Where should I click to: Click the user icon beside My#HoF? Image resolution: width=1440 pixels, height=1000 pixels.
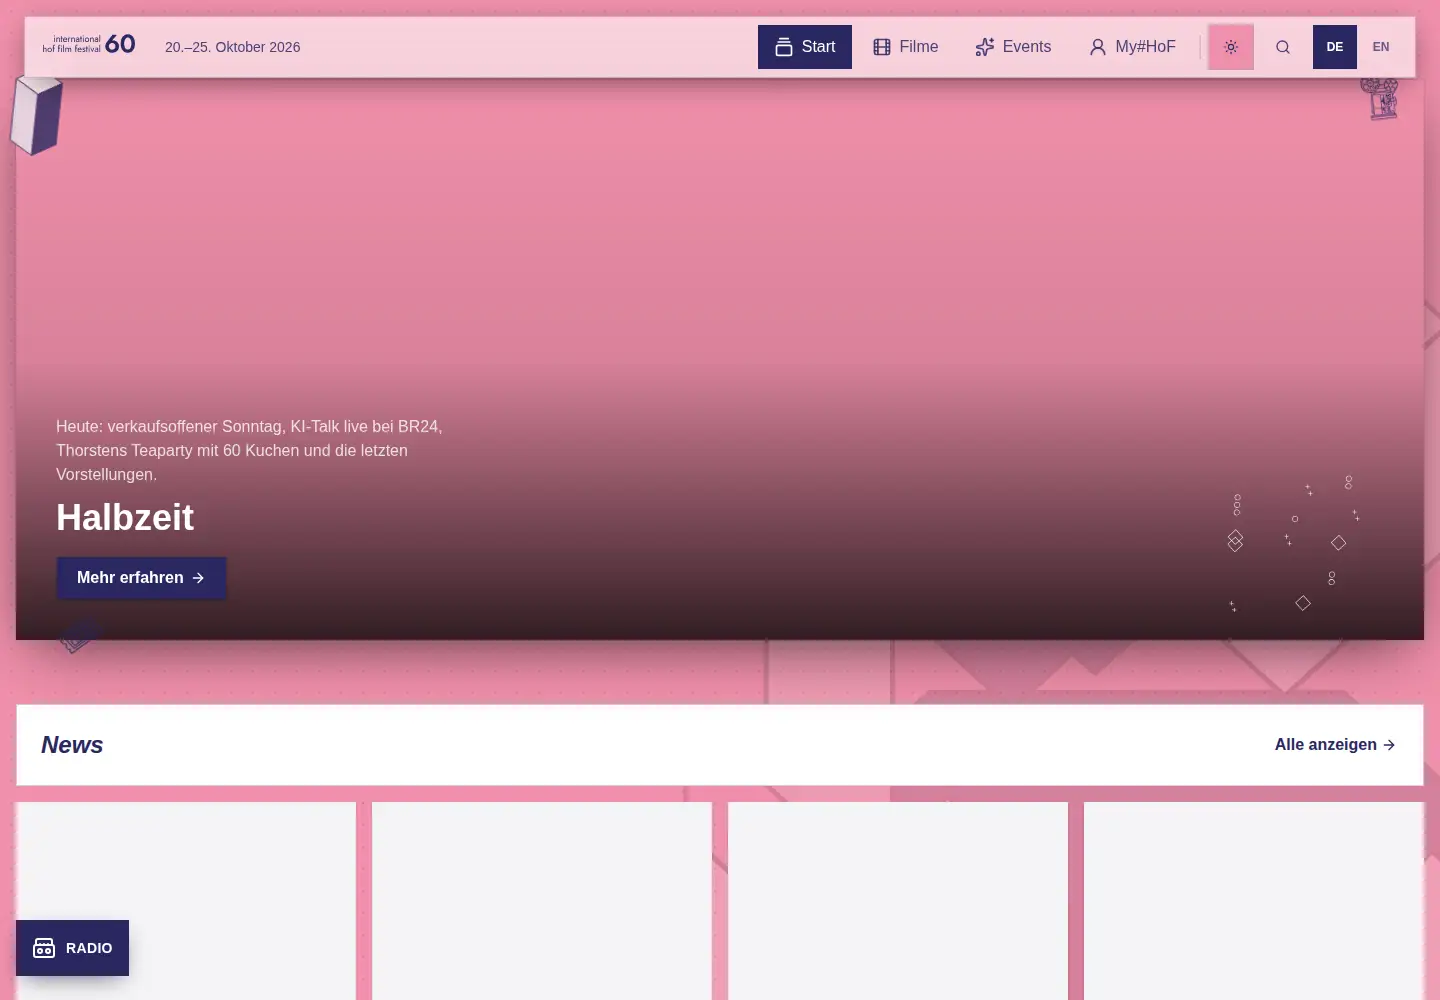click(1098, 47)
